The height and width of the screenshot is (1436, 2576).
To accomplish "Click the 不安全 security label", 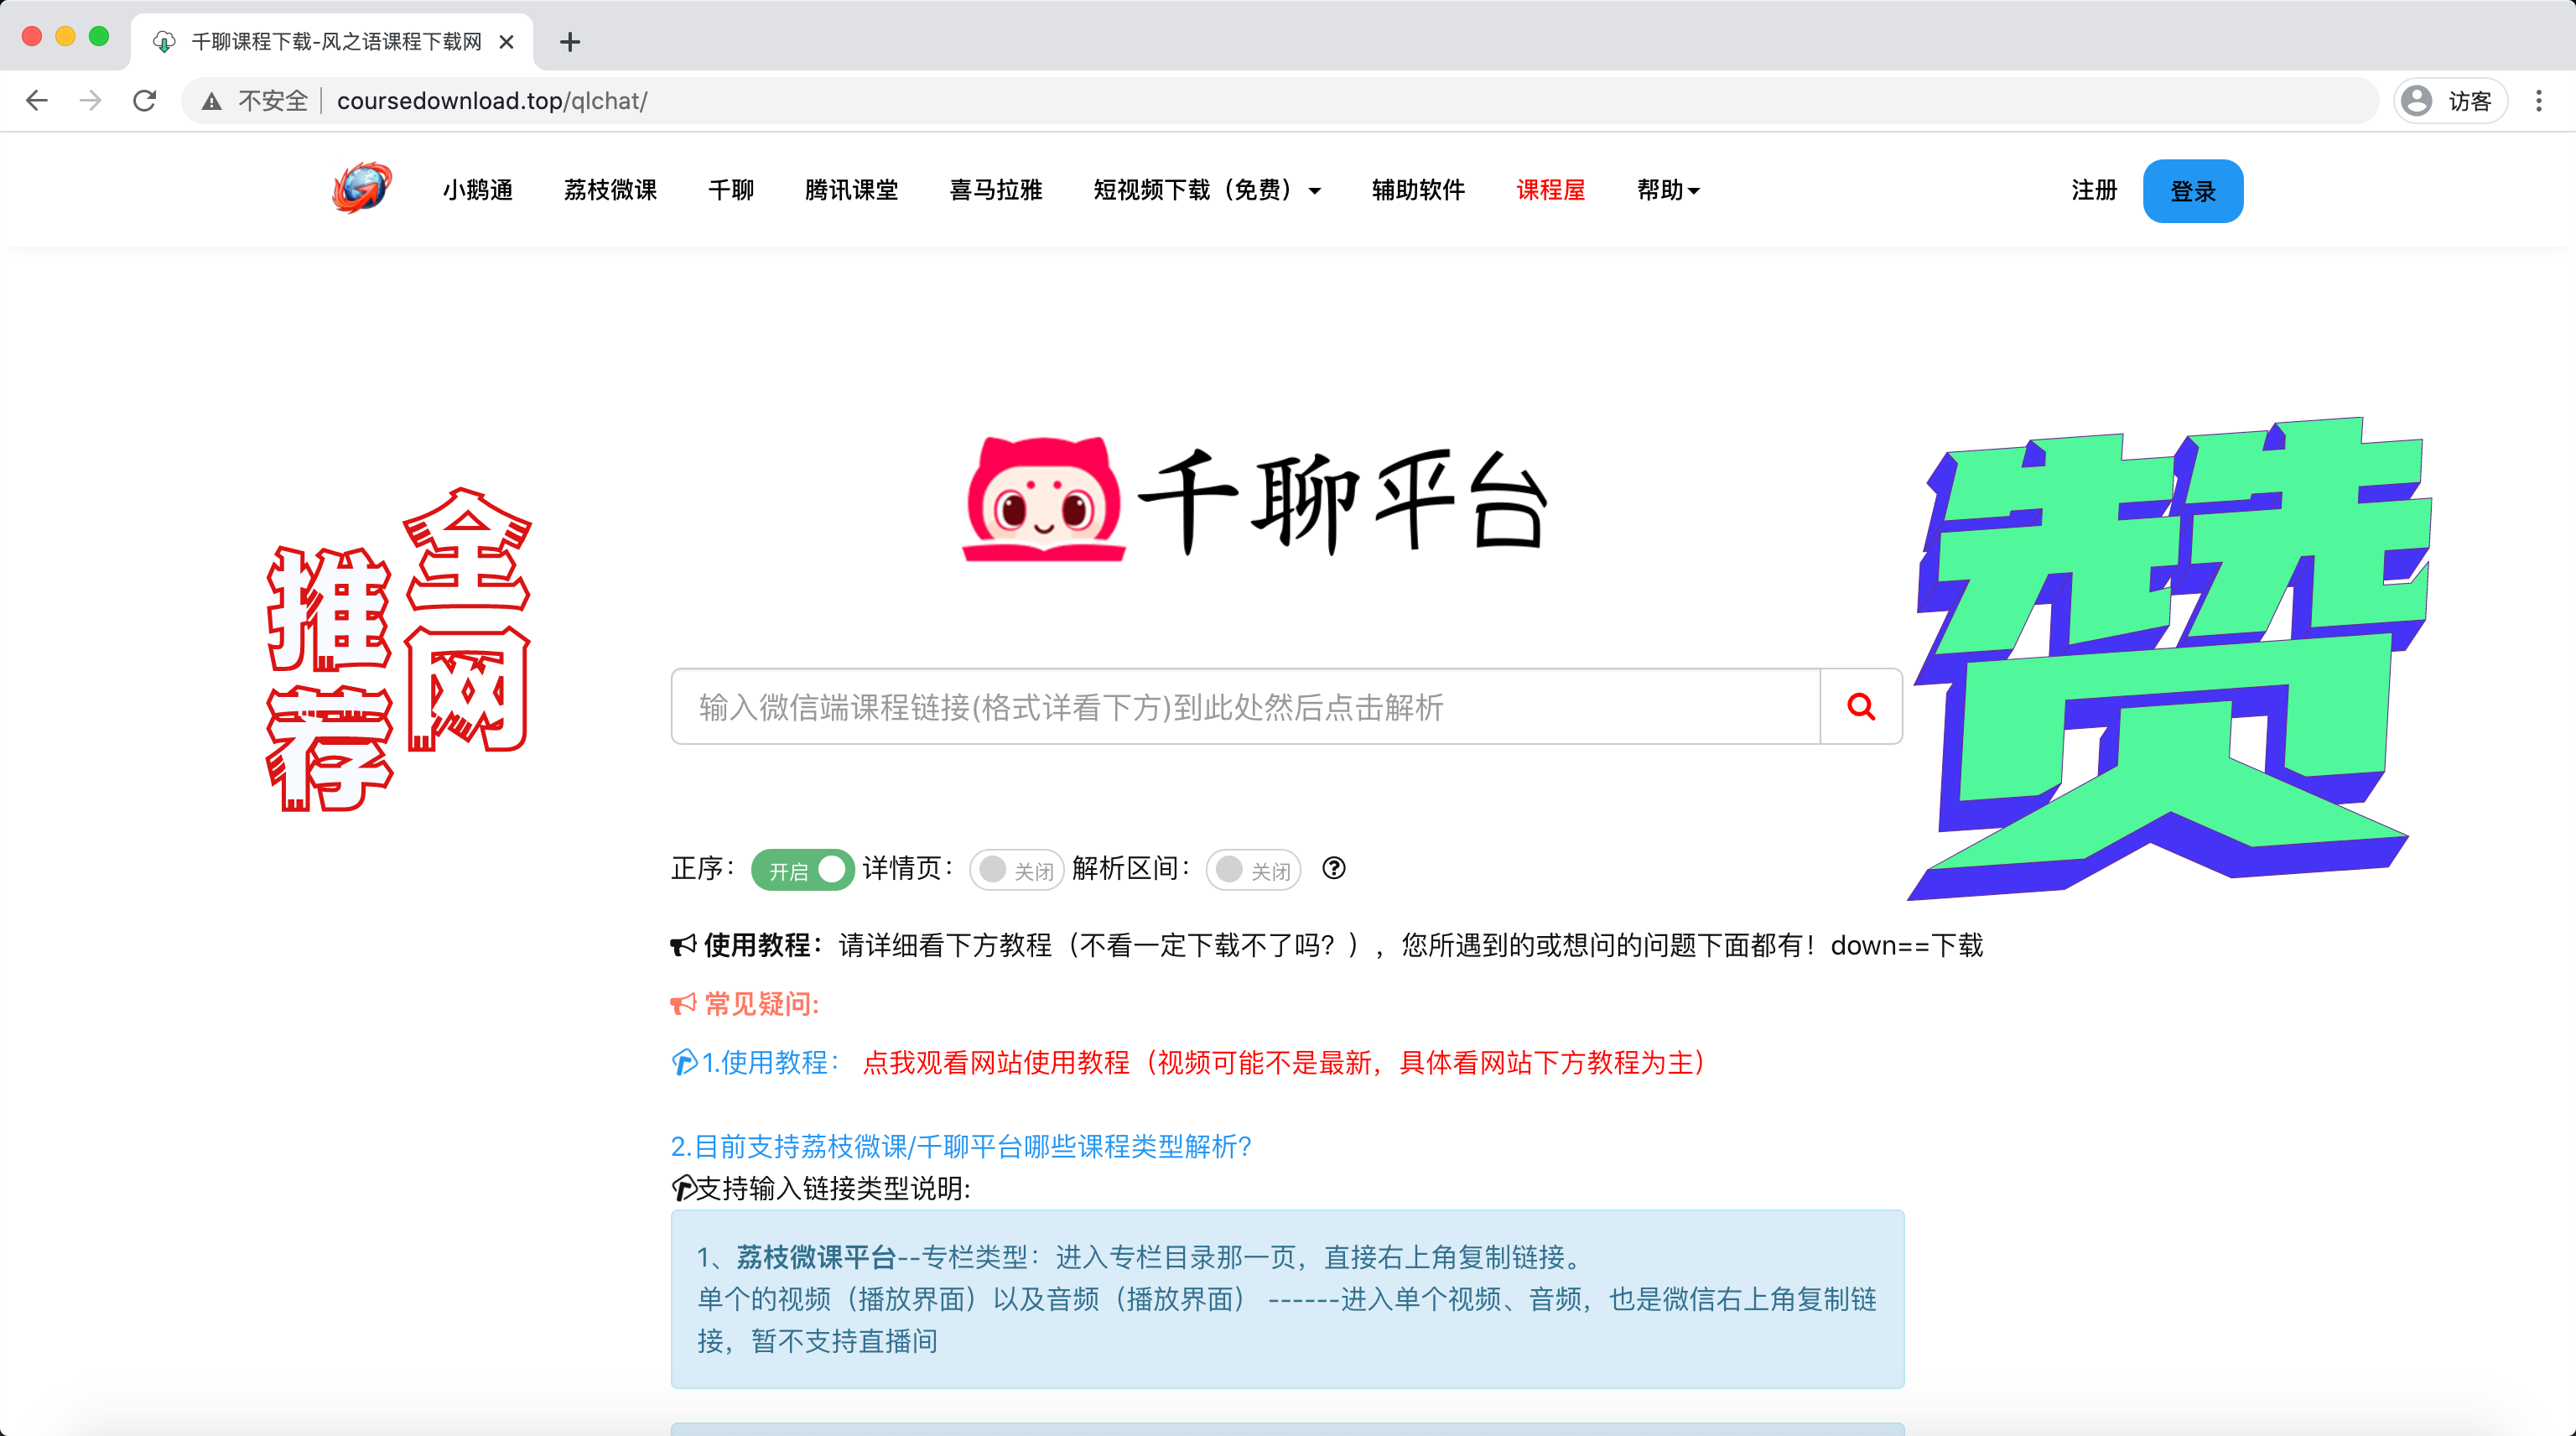I will (273, 101).
